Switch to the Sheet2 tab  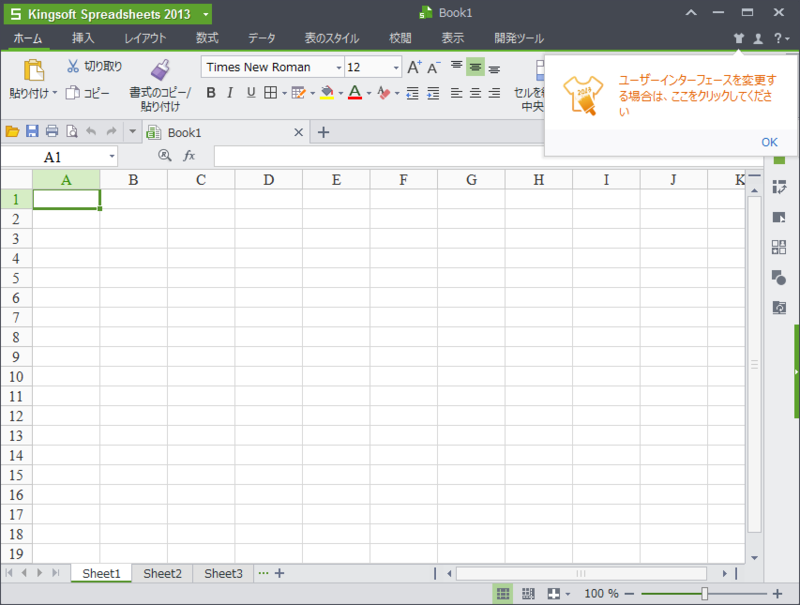162,573
